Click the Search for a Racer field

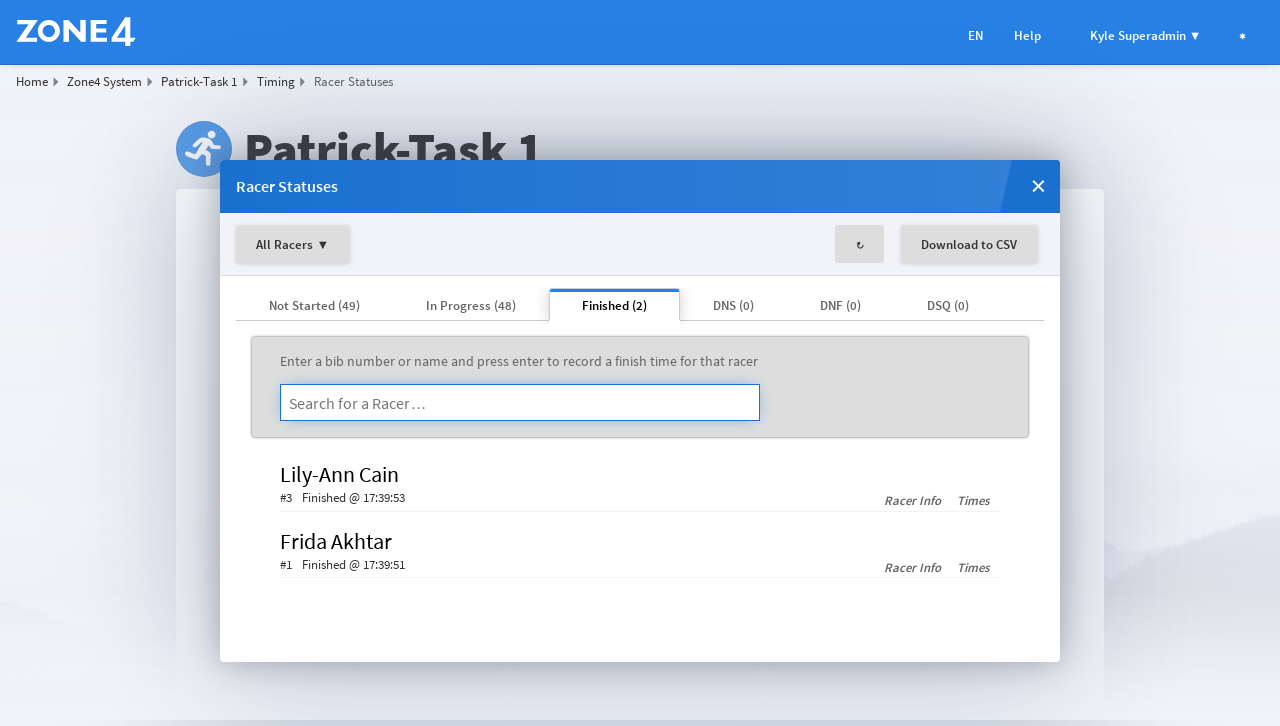coord(519,403)
